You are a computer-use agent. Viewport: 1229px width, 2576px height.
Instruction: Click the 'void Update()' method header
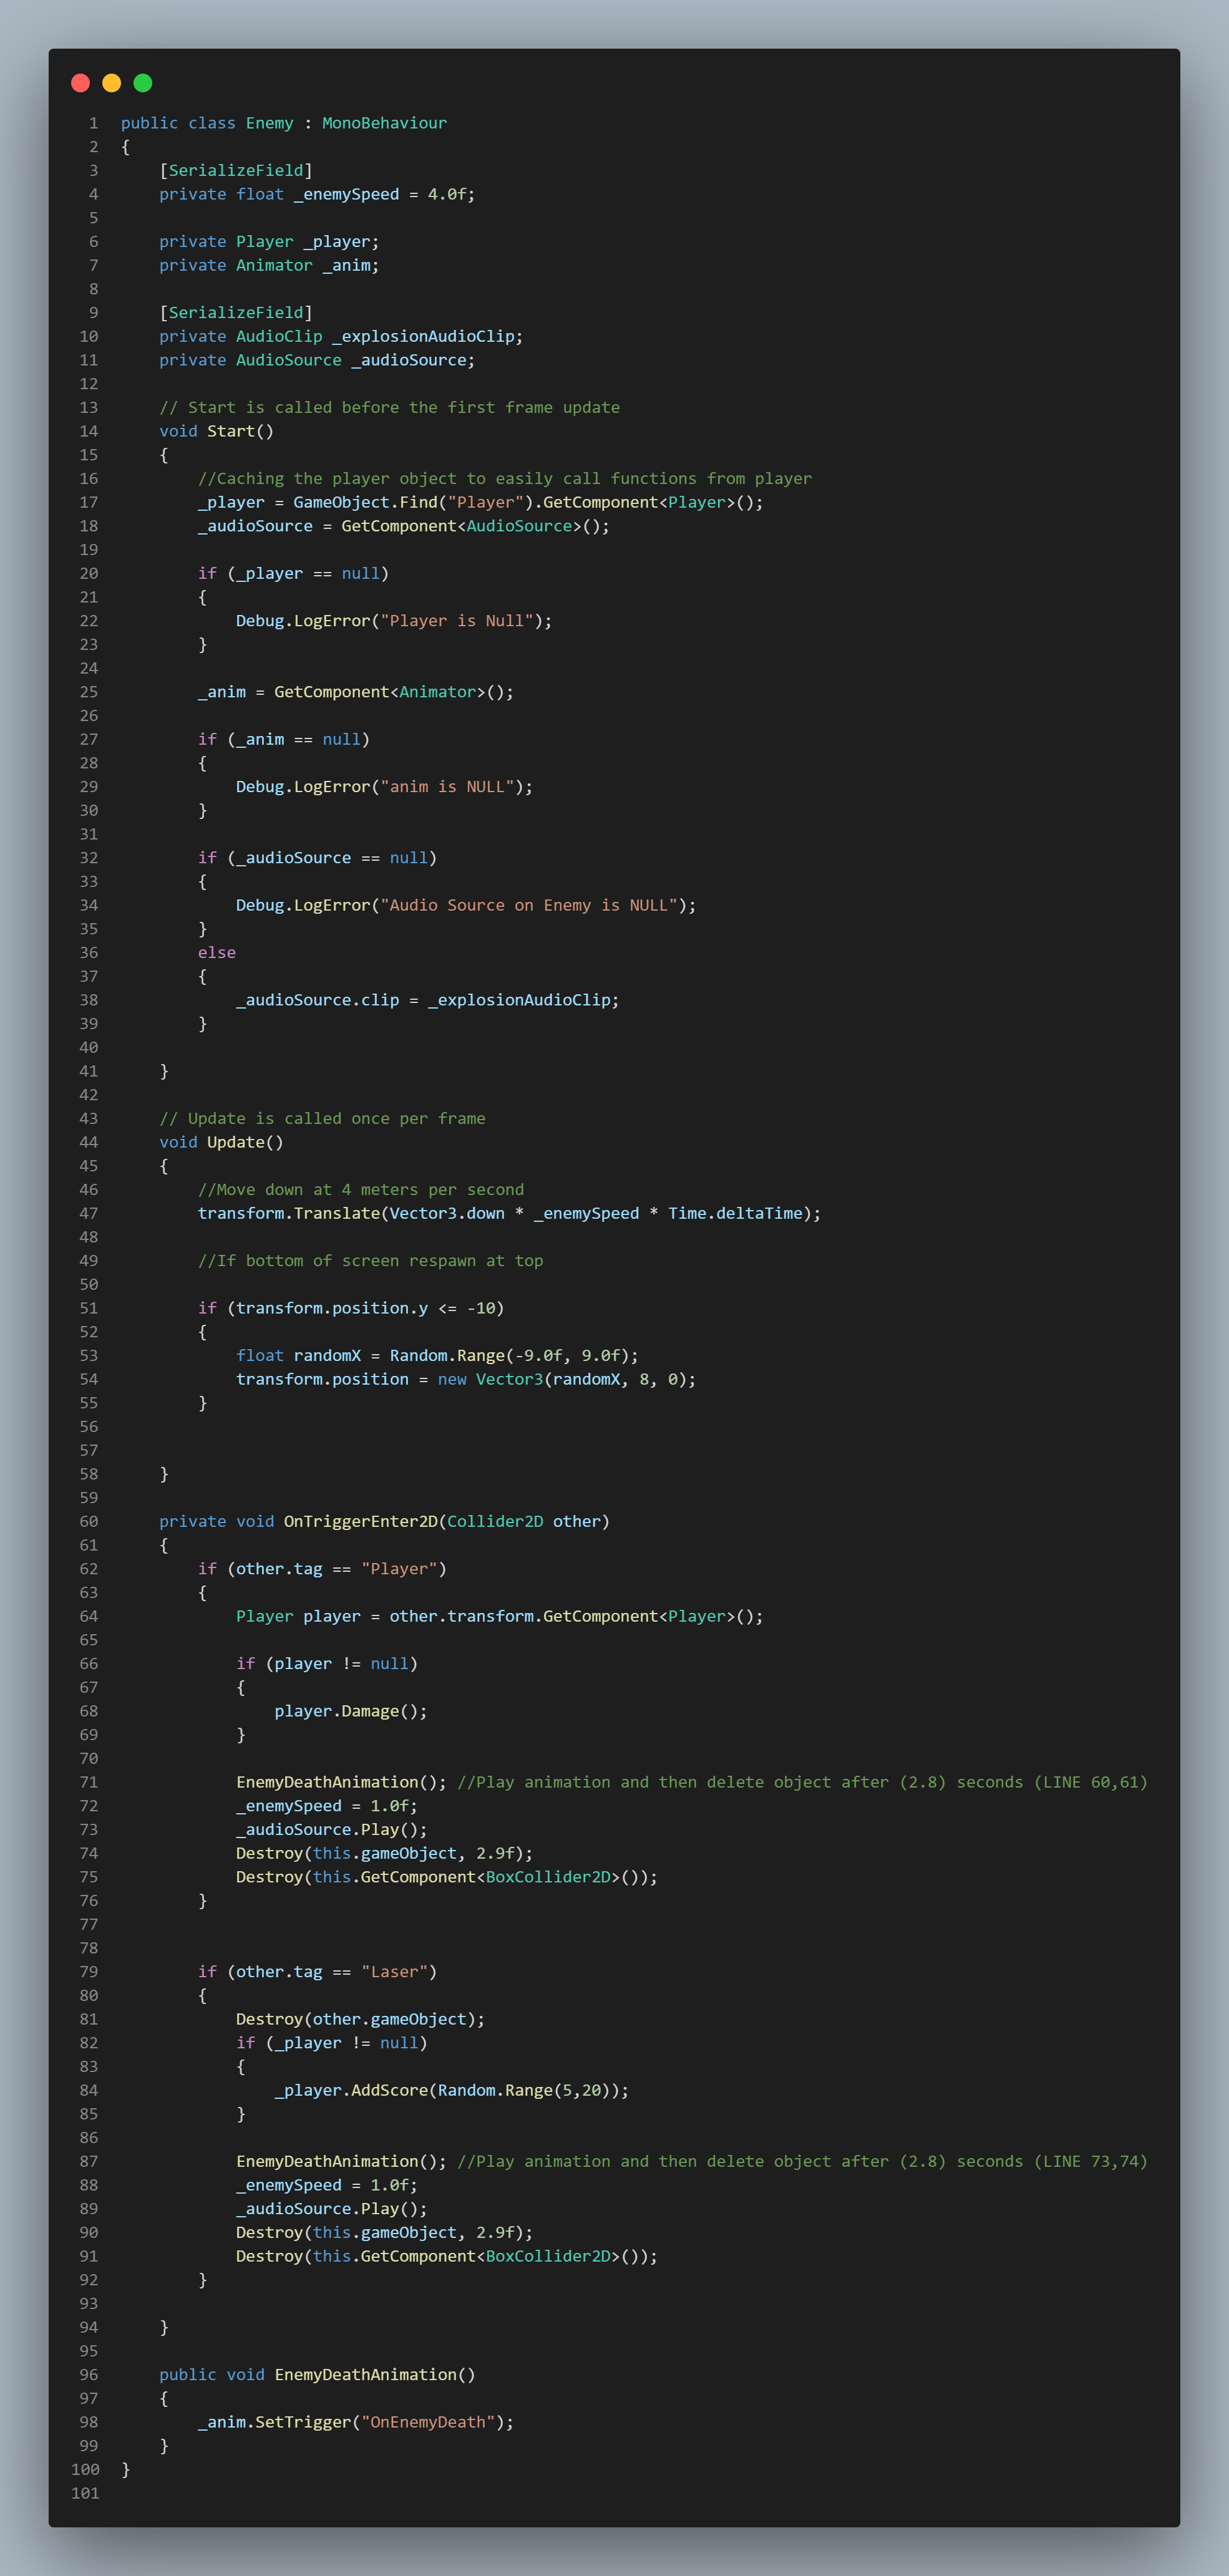(x=221, y=1142)
